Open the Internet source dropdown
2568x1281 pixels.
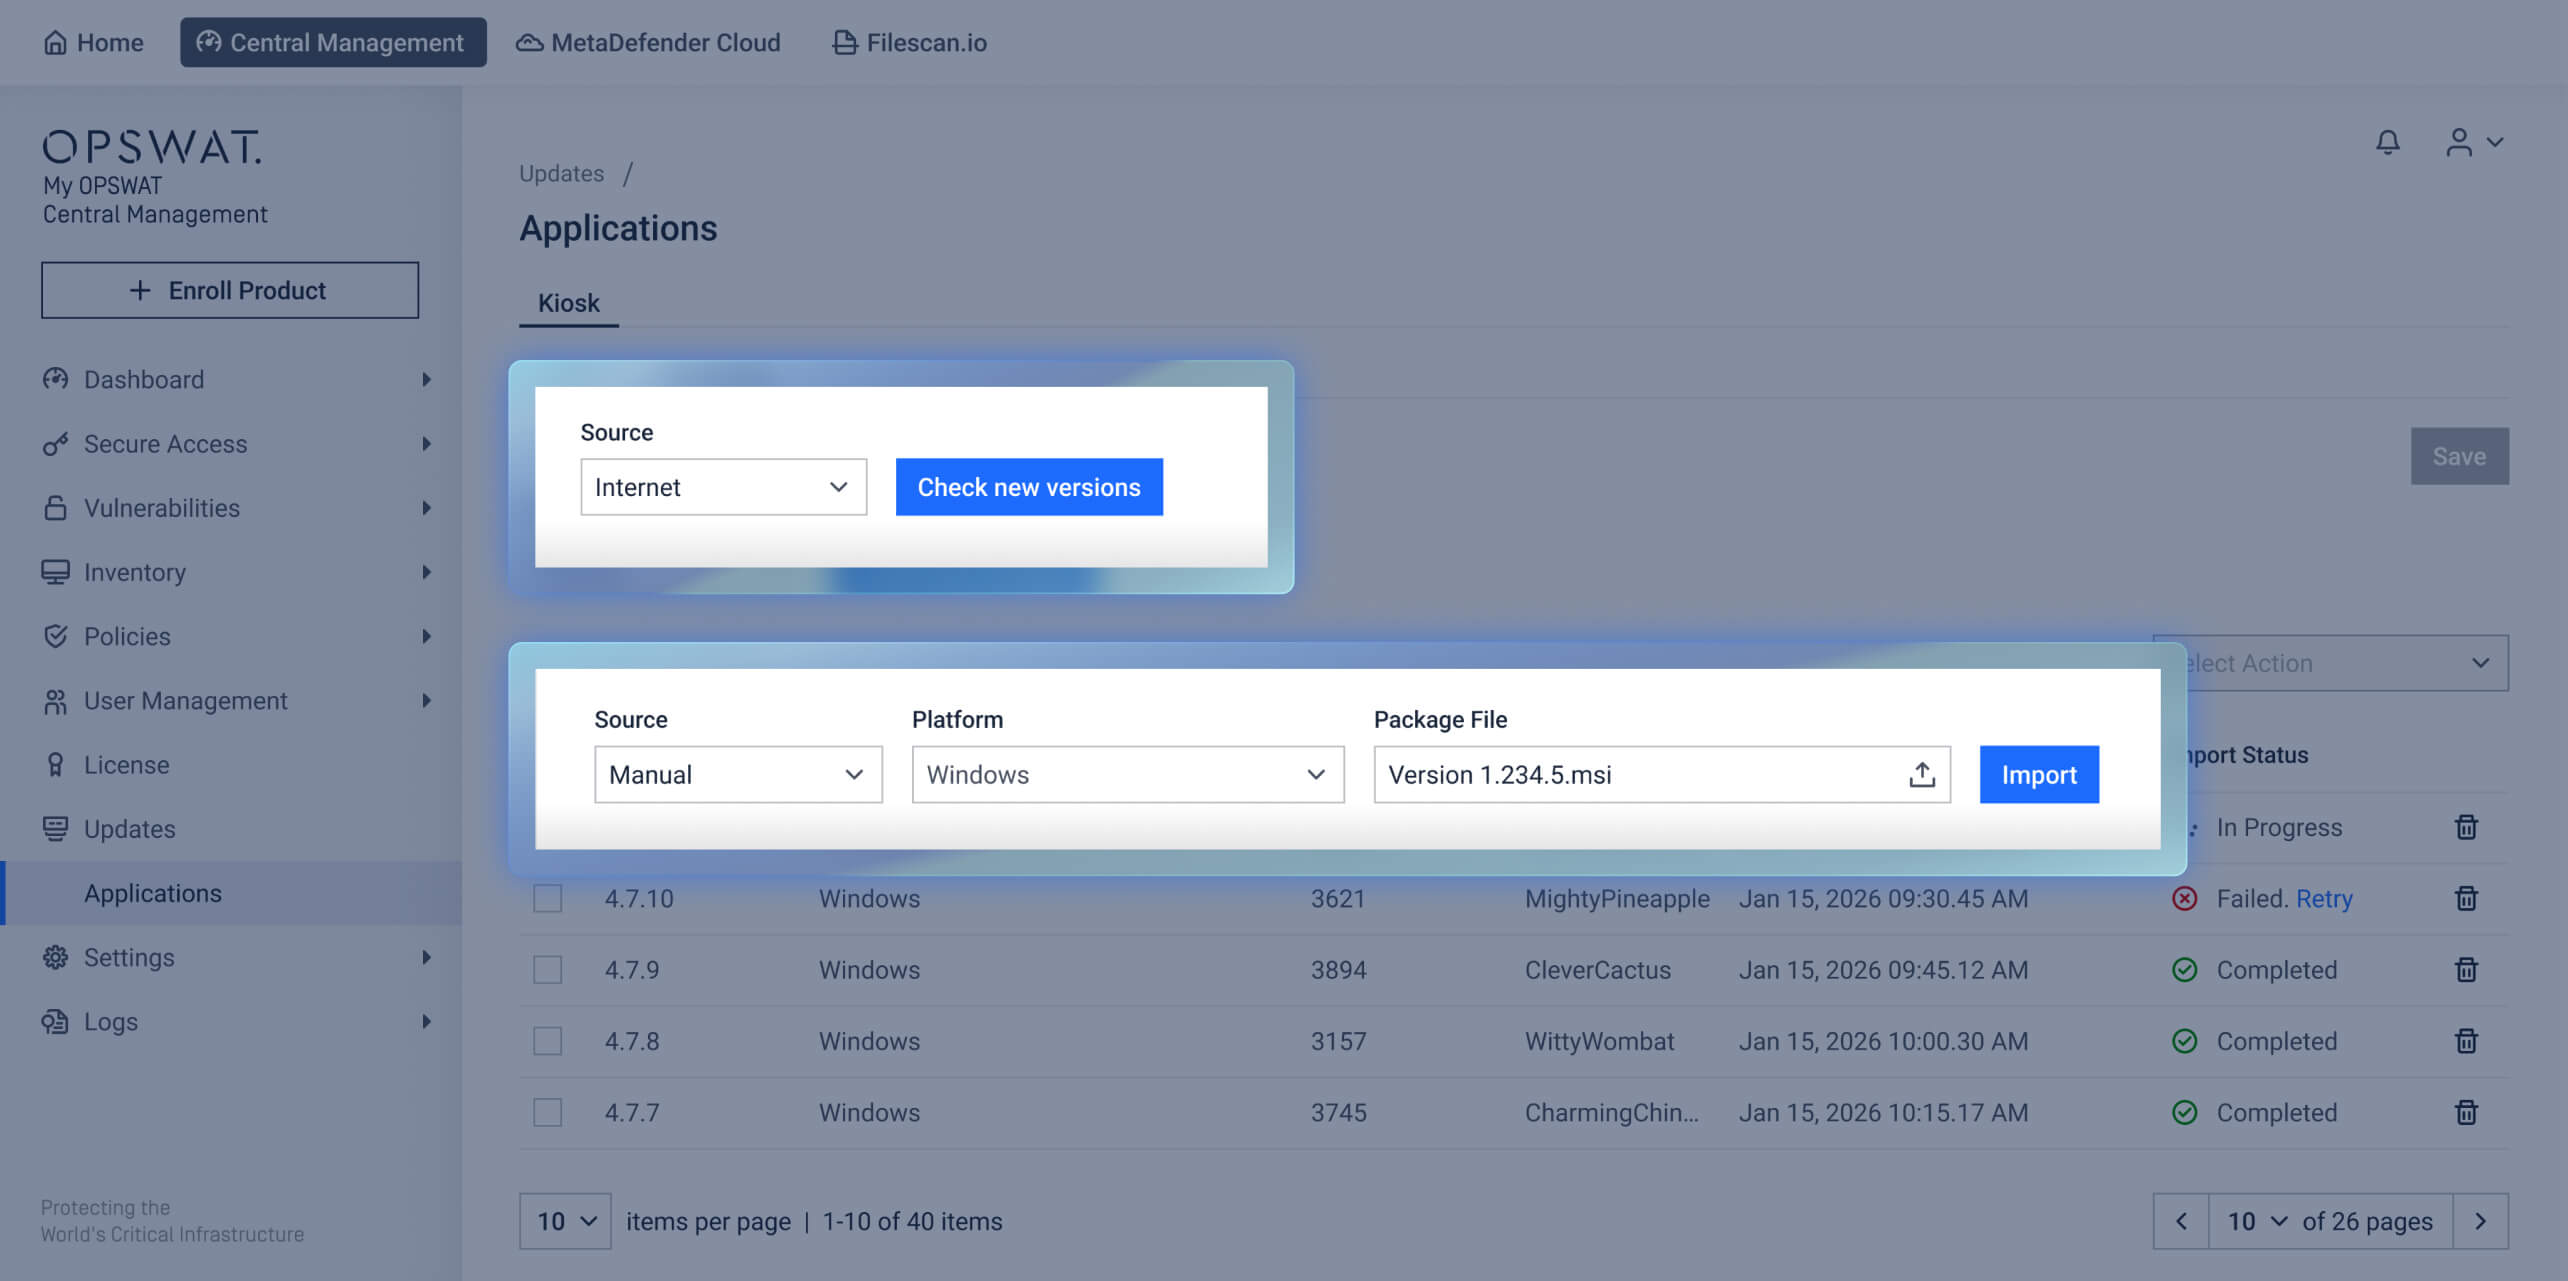click(x=723, y=487)
